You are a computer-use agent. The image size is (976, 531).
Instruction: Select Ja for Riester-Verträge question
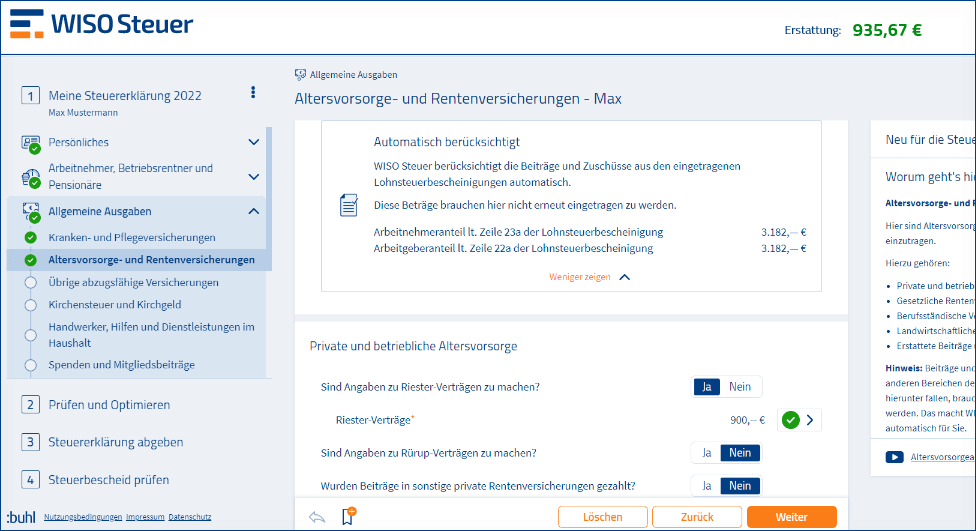[x=706, y=387]
